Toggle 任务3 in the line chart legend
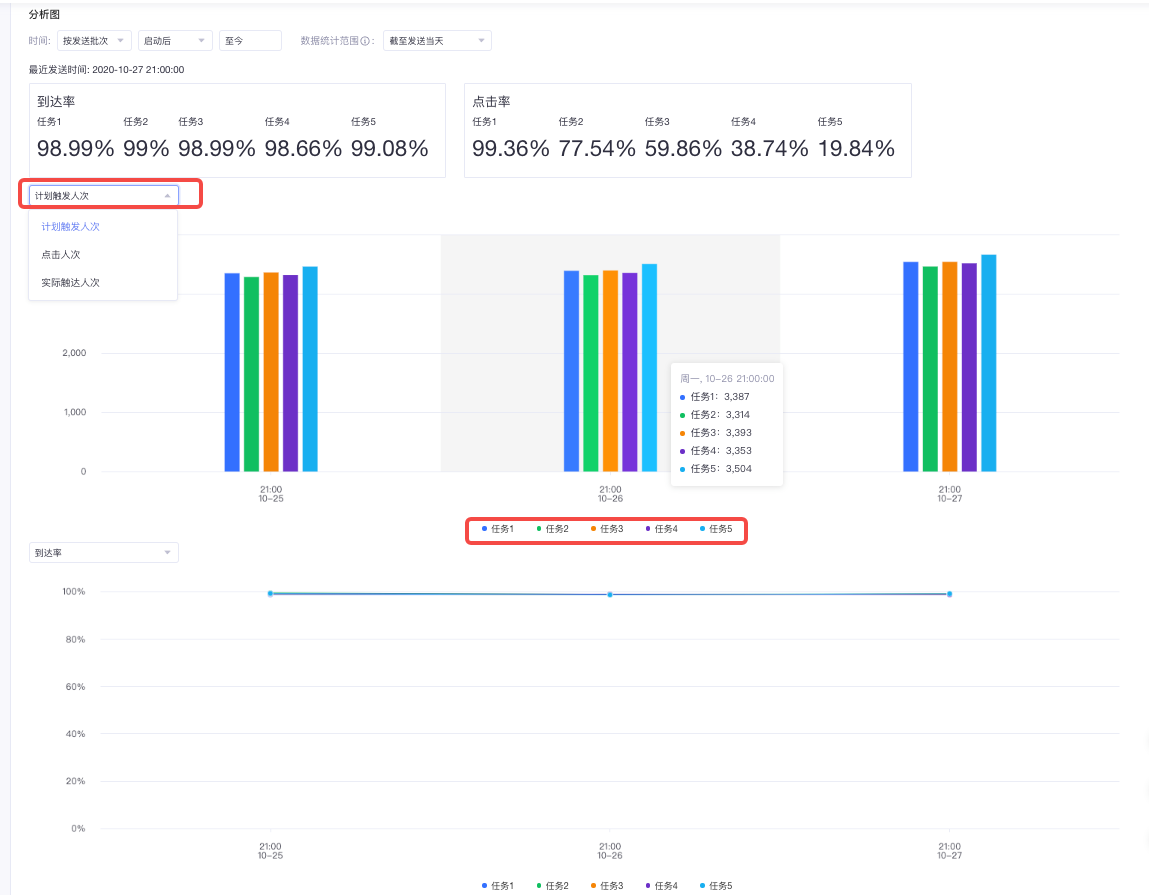The height and width of the screenshot is (895, 1149). [607, 885]
